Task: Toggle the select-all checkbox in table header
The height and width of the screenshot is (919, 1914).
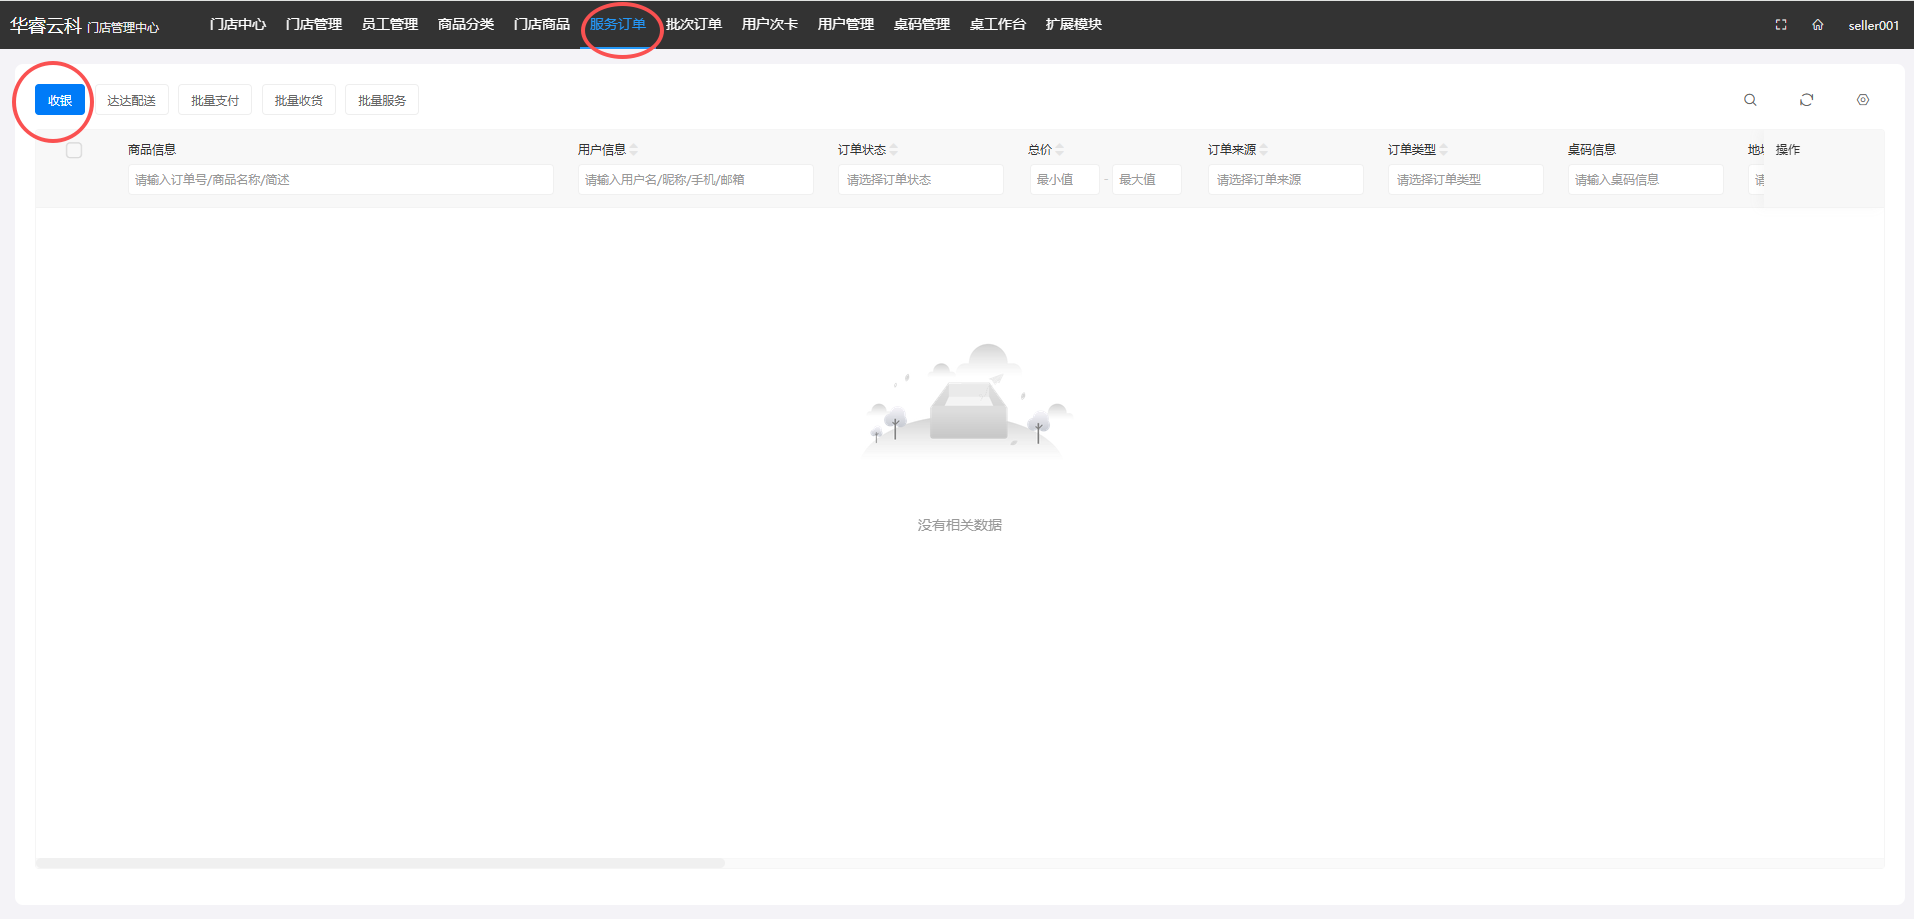Action: pos(74,150)
